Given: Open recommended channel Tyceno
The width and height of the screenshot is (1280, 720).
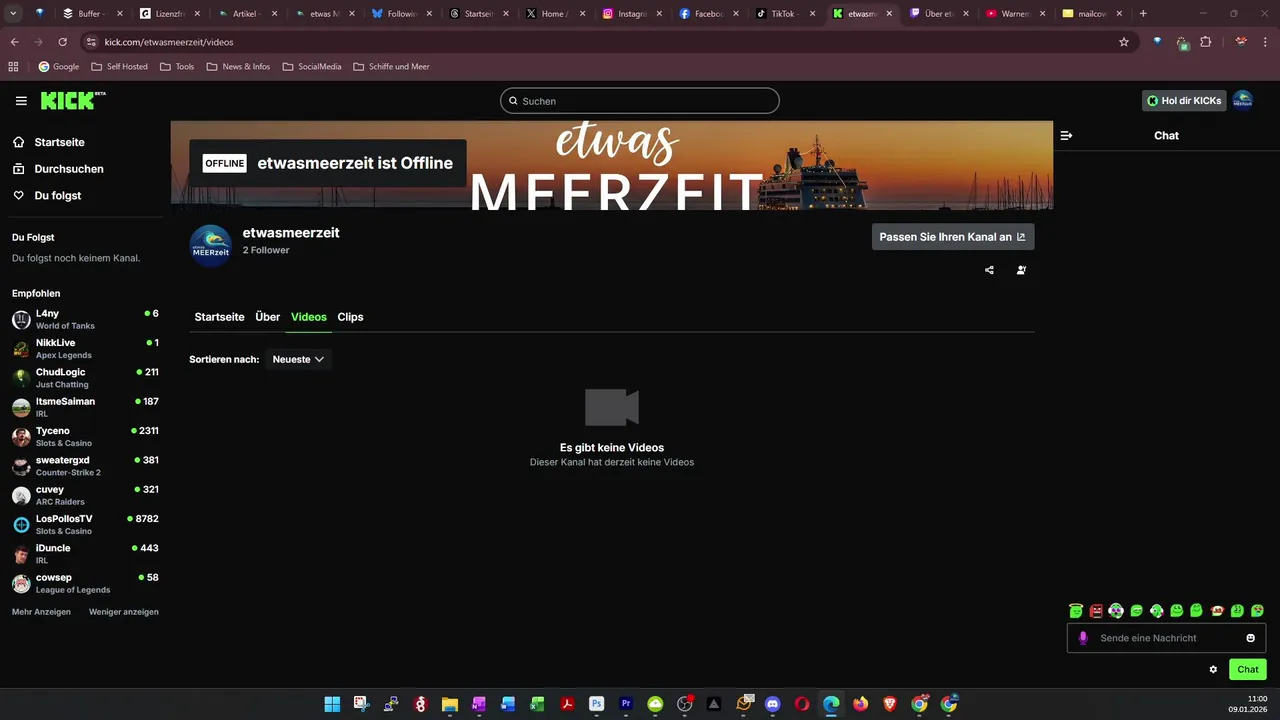Looking at the screenshot, I should (x=85, y=437).
